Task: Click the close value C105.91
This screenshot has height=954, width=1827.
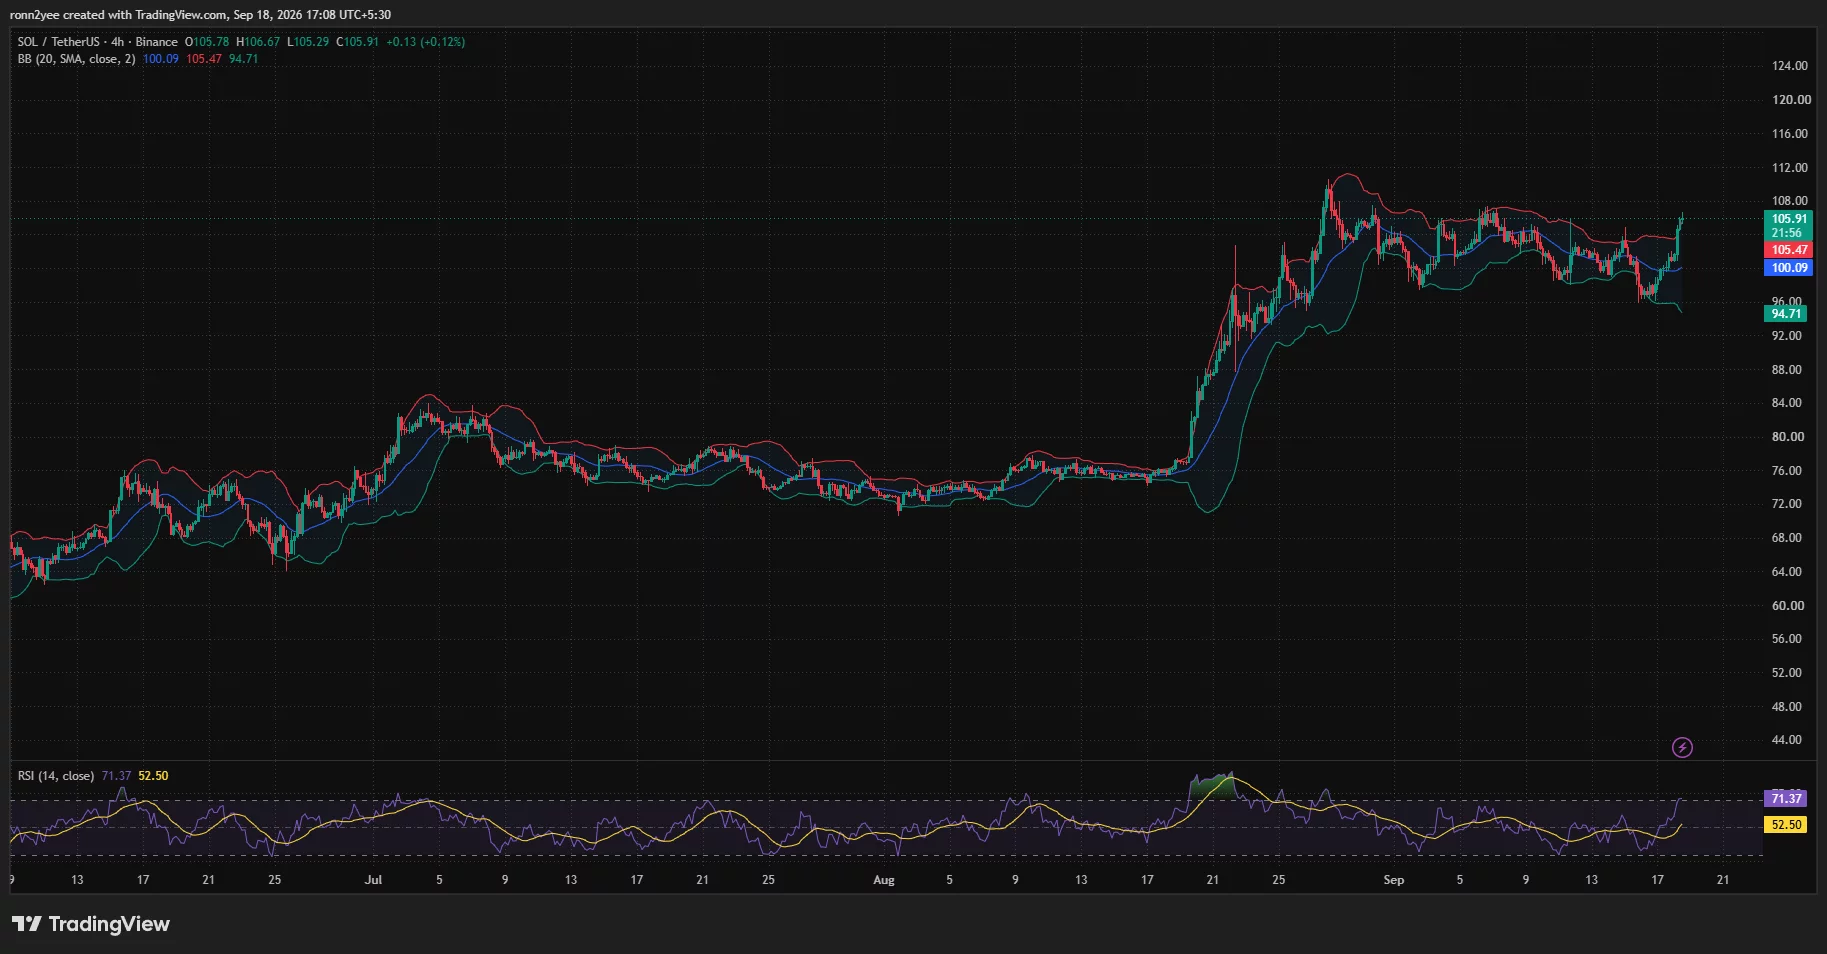Action: tap(357, 42)
